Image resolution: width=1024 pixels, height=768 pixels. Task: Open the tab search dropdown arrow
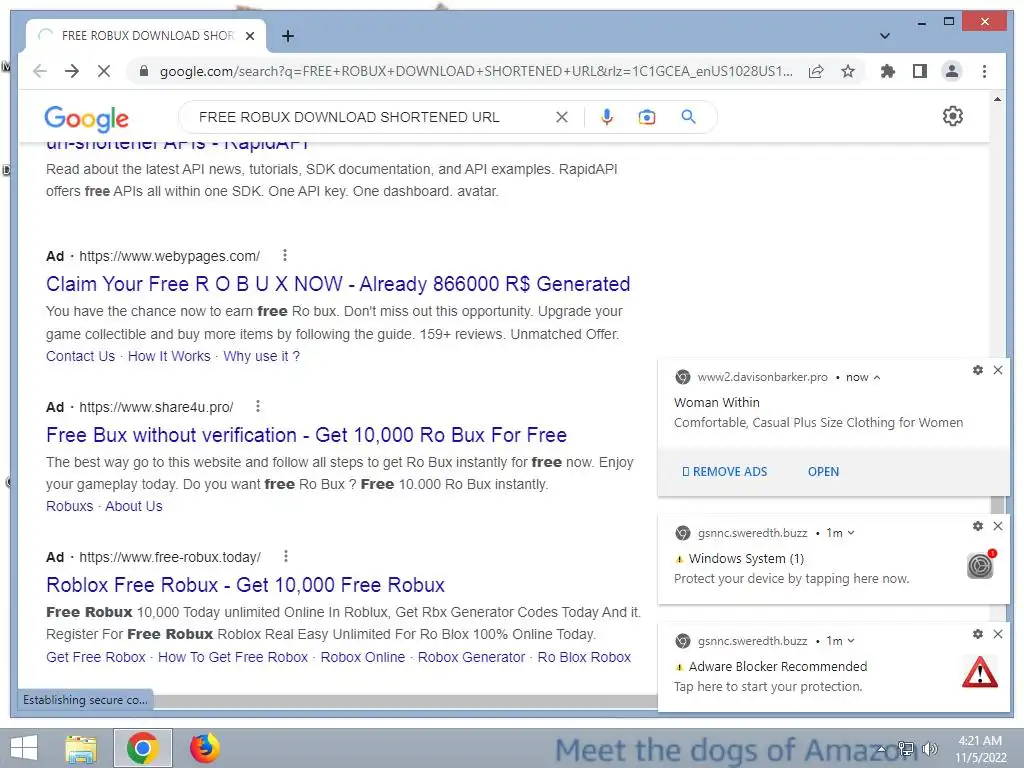pyautogui.click(x=884, y=36)
